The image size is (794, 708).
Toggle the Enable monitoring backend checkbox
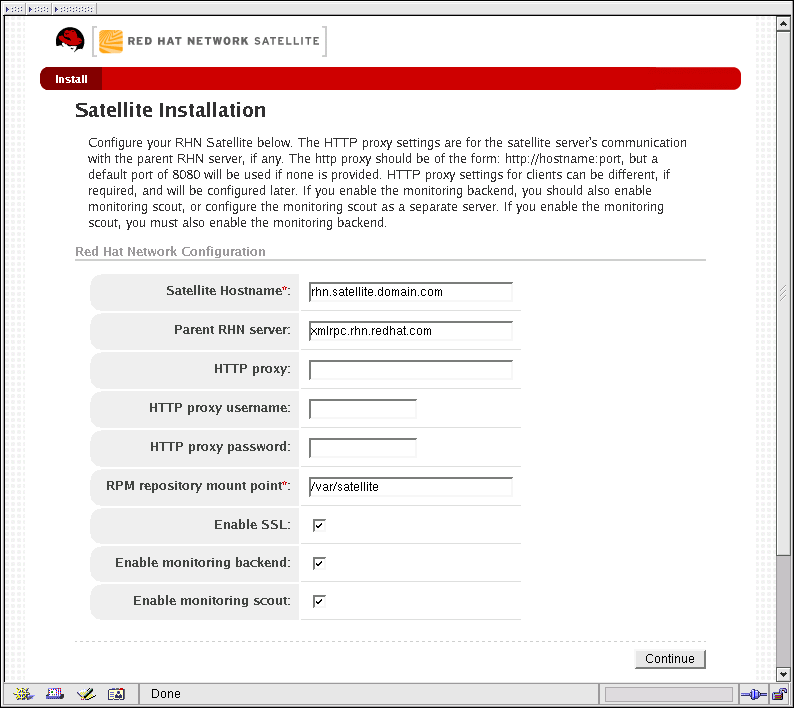point(319,563)
